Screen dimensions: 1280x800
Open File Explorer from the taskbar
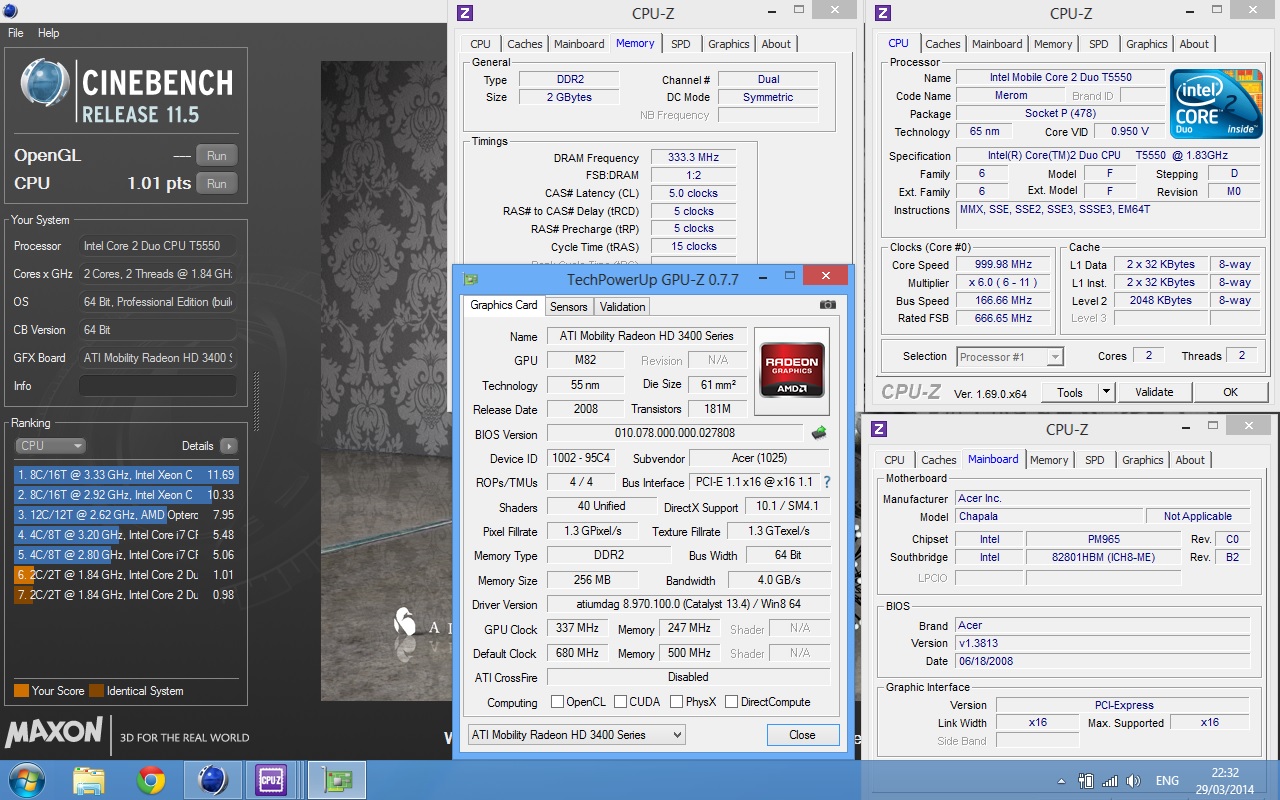(89, 780)
